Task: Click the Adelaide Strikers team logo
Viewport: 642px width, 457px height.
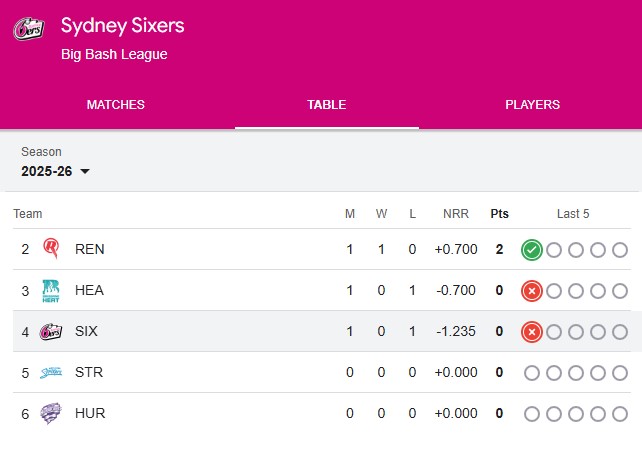Action: 50,372
